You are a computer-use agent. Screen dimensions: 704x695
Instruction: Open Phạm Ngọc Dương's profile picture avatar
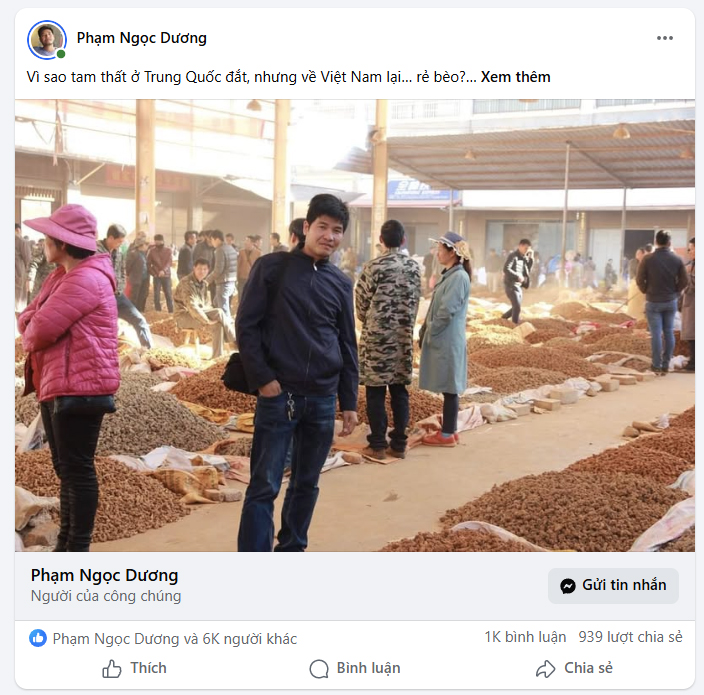(46, 39)
